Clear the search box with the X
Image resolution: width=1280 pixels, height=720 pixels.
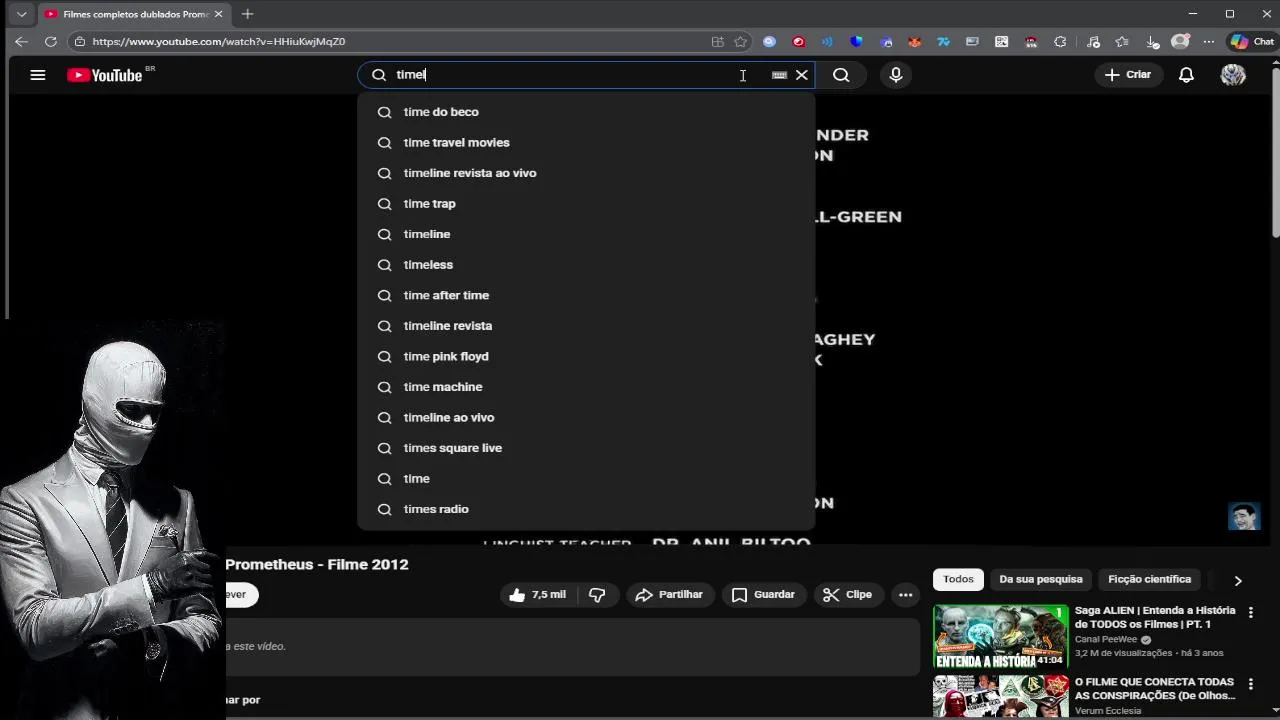click(x=802, y=75)
